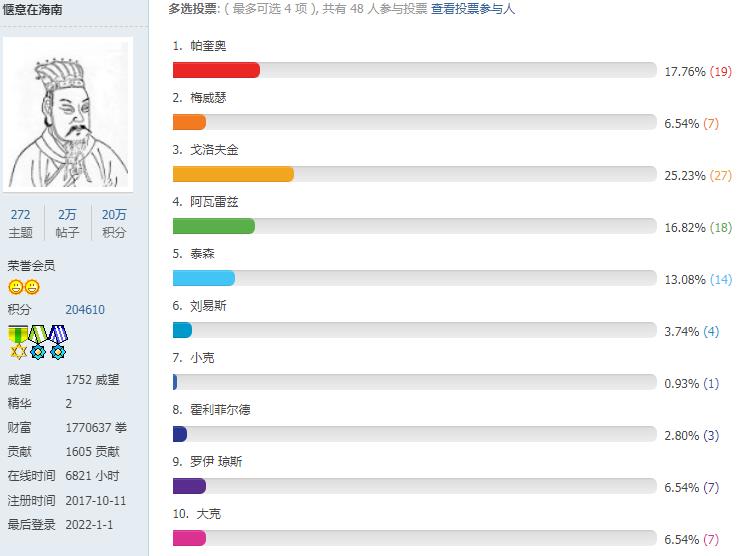Click the green-striped ribbon medal icon
Image resolution: width=754 pixels, height=556 pixels.
click(38, 342)
